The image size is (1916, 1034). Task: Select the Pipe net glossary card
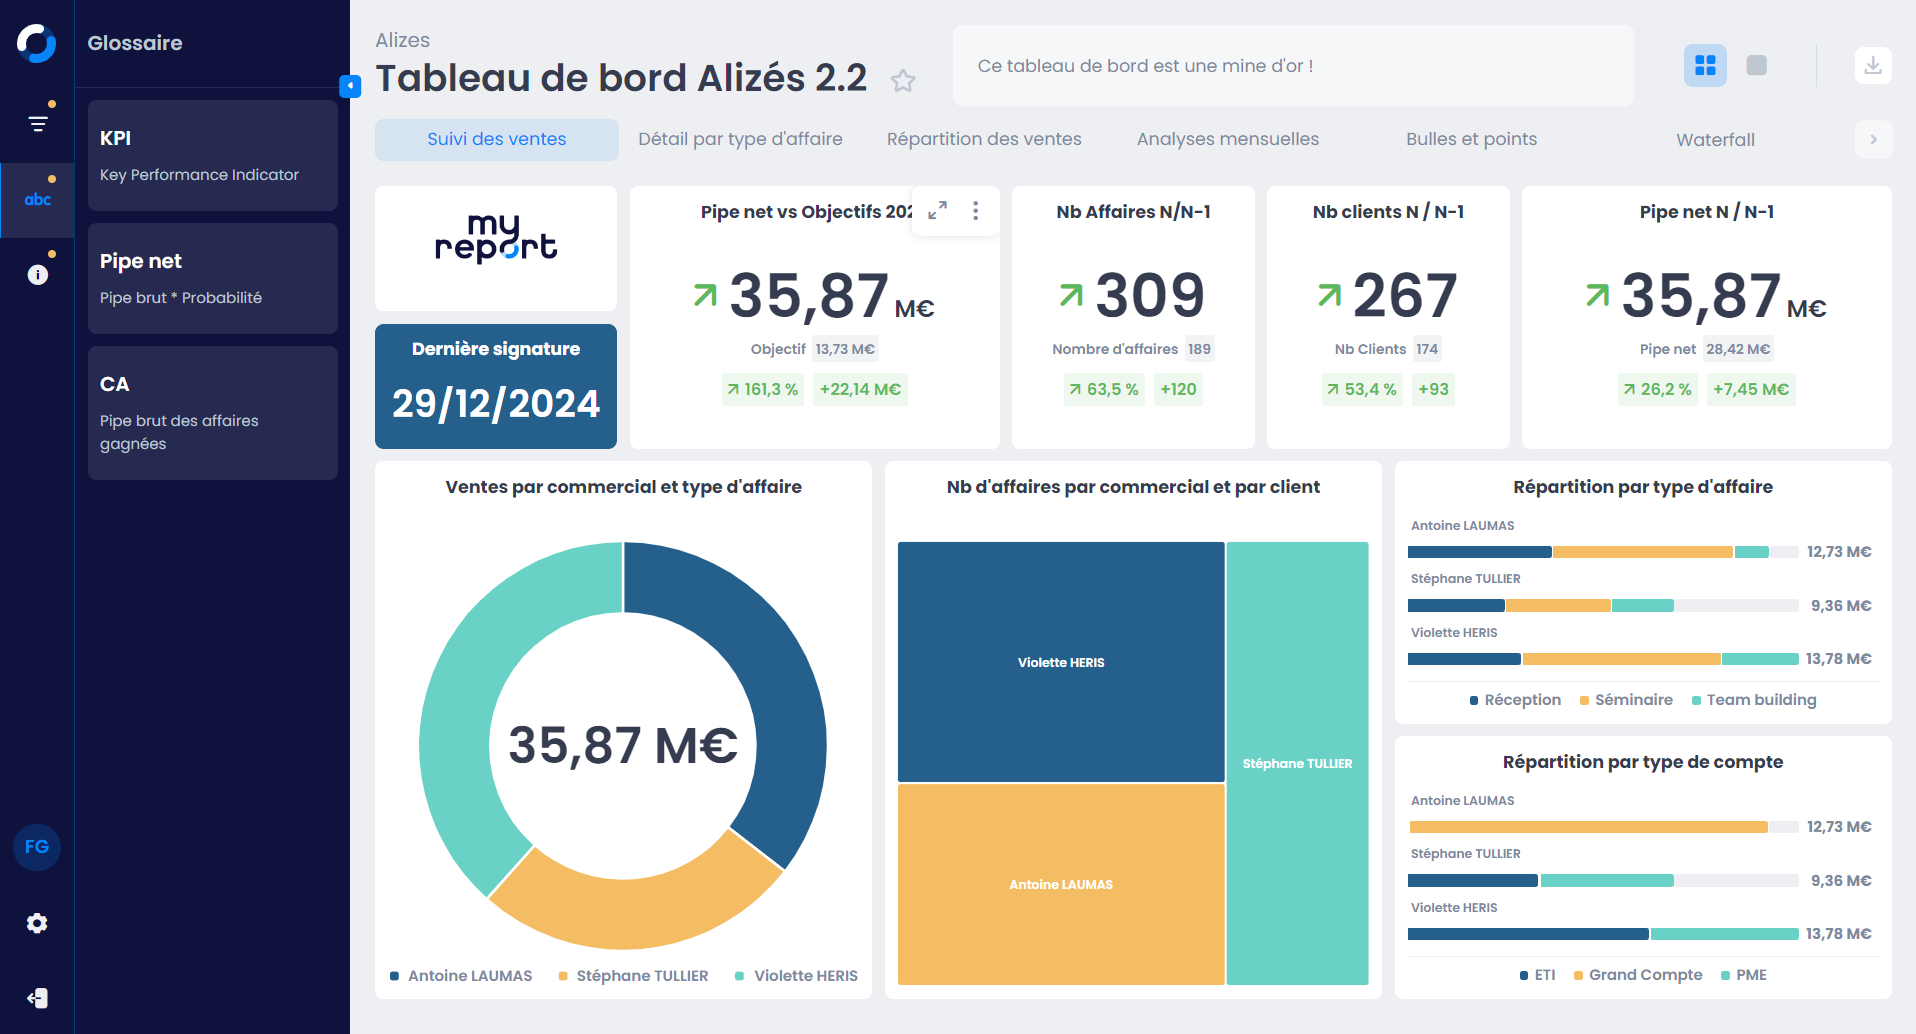pos(212,278)
